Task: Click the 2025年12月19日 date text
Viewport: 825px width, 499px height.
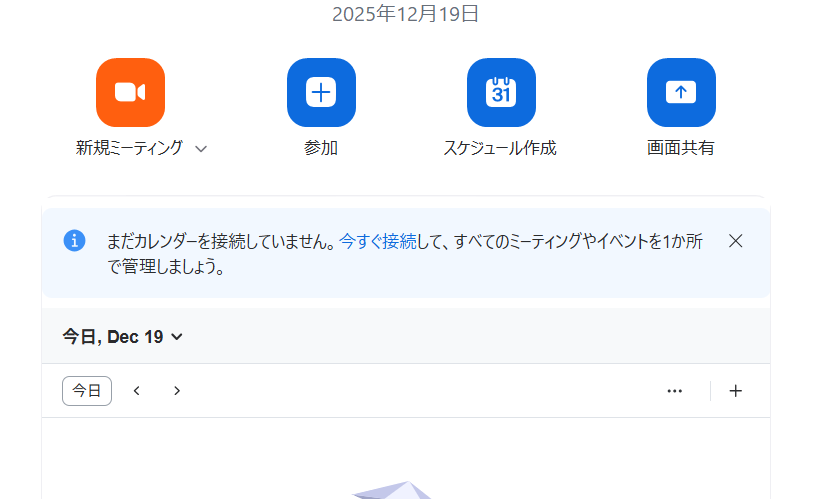Action: (x=406, y=14)
